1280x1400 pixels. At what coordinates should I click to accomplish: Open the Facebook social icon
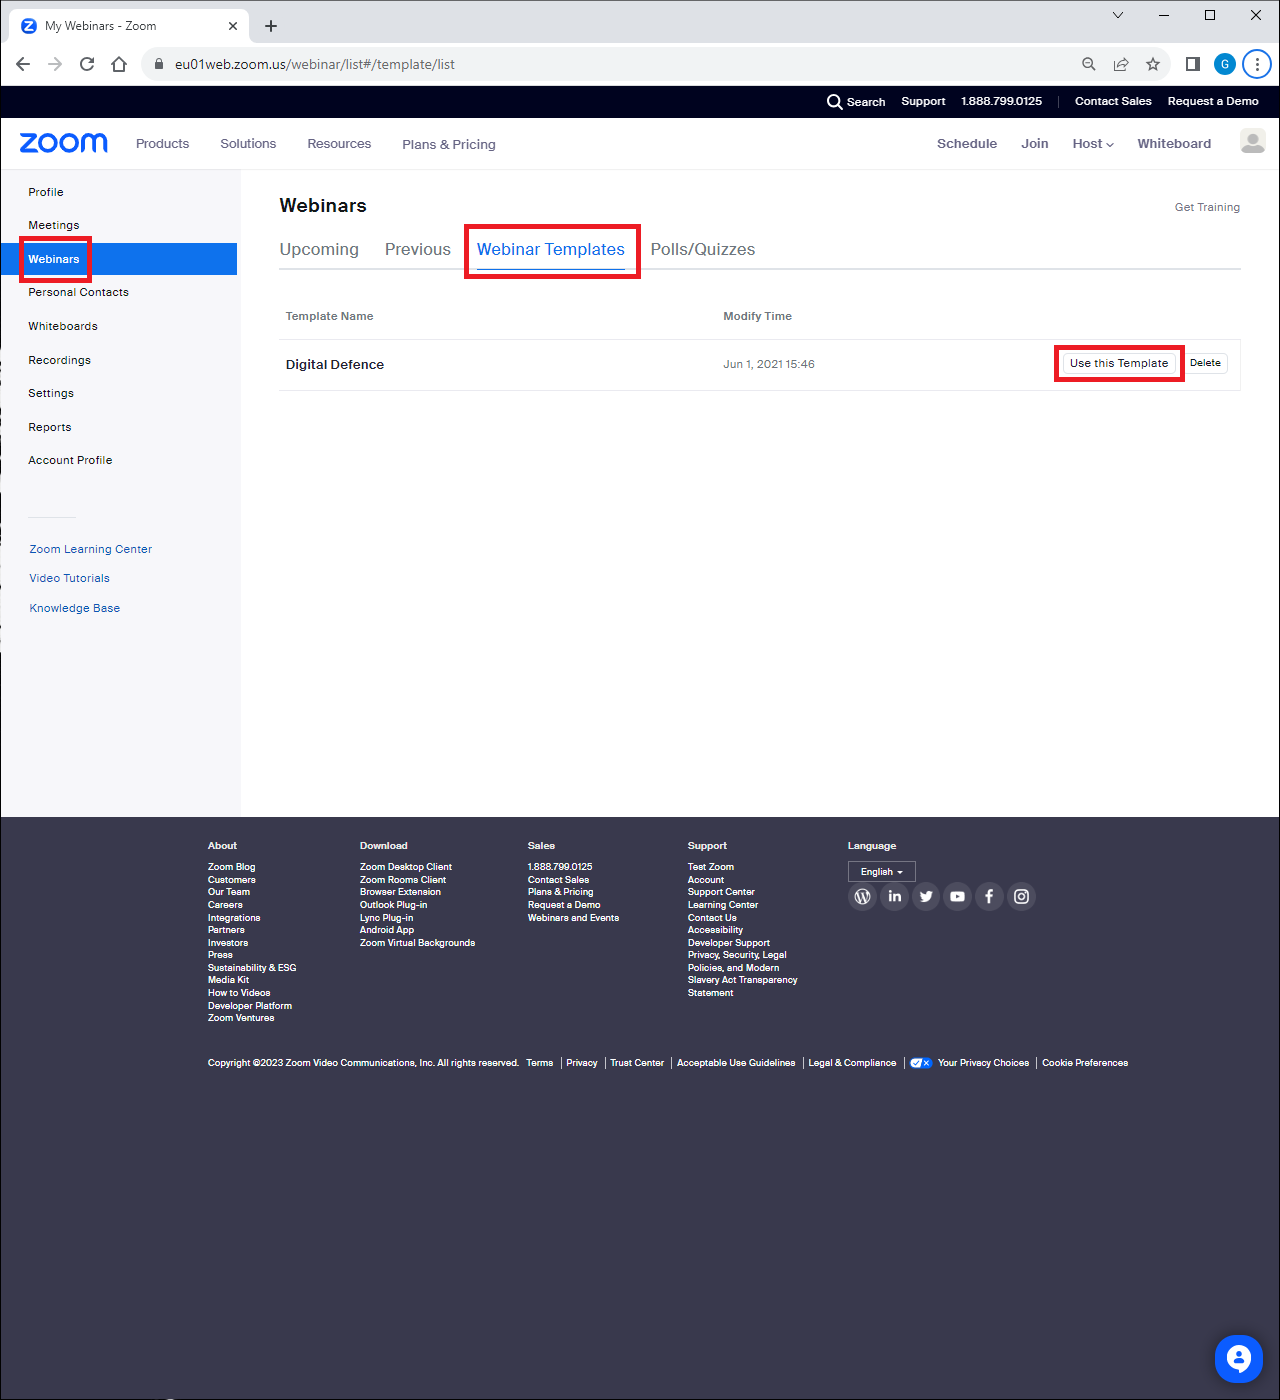[x=989, y=896]
